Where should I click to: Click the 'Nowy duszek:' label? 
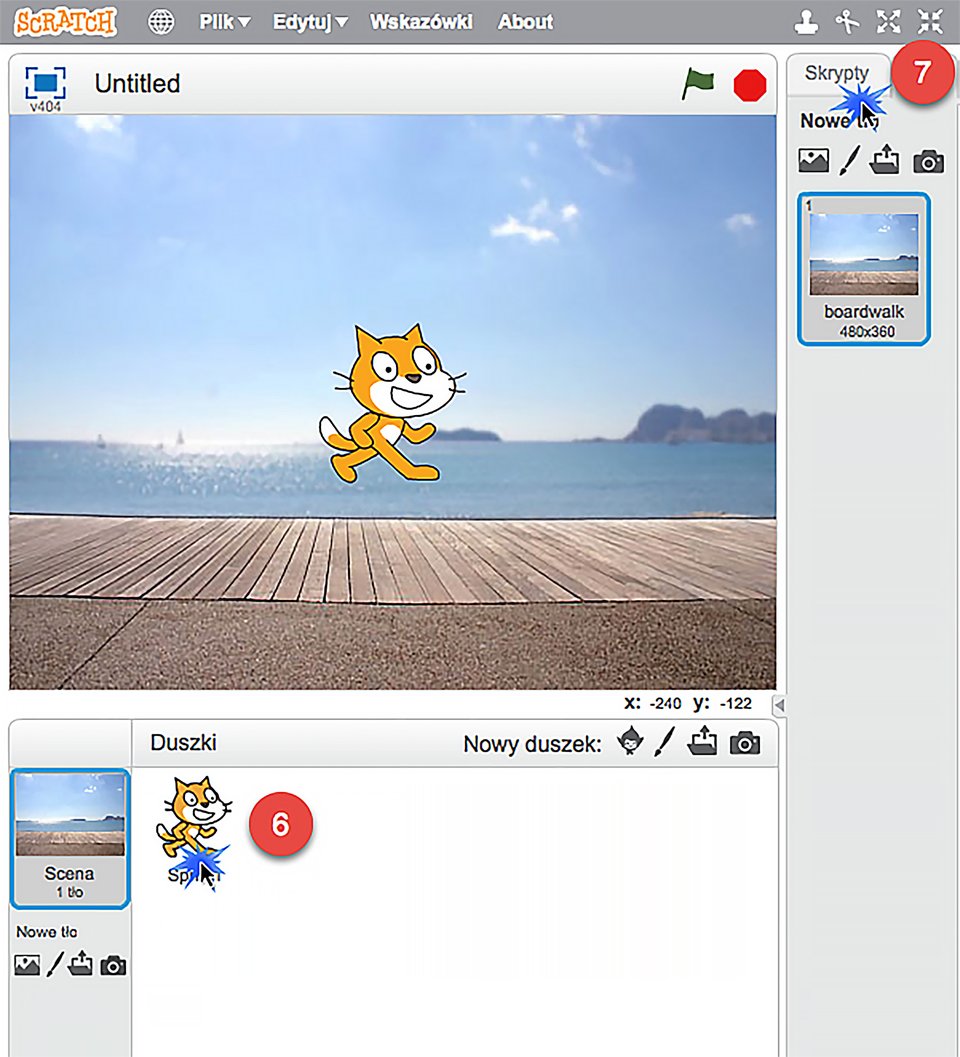[x=532, y=744]
